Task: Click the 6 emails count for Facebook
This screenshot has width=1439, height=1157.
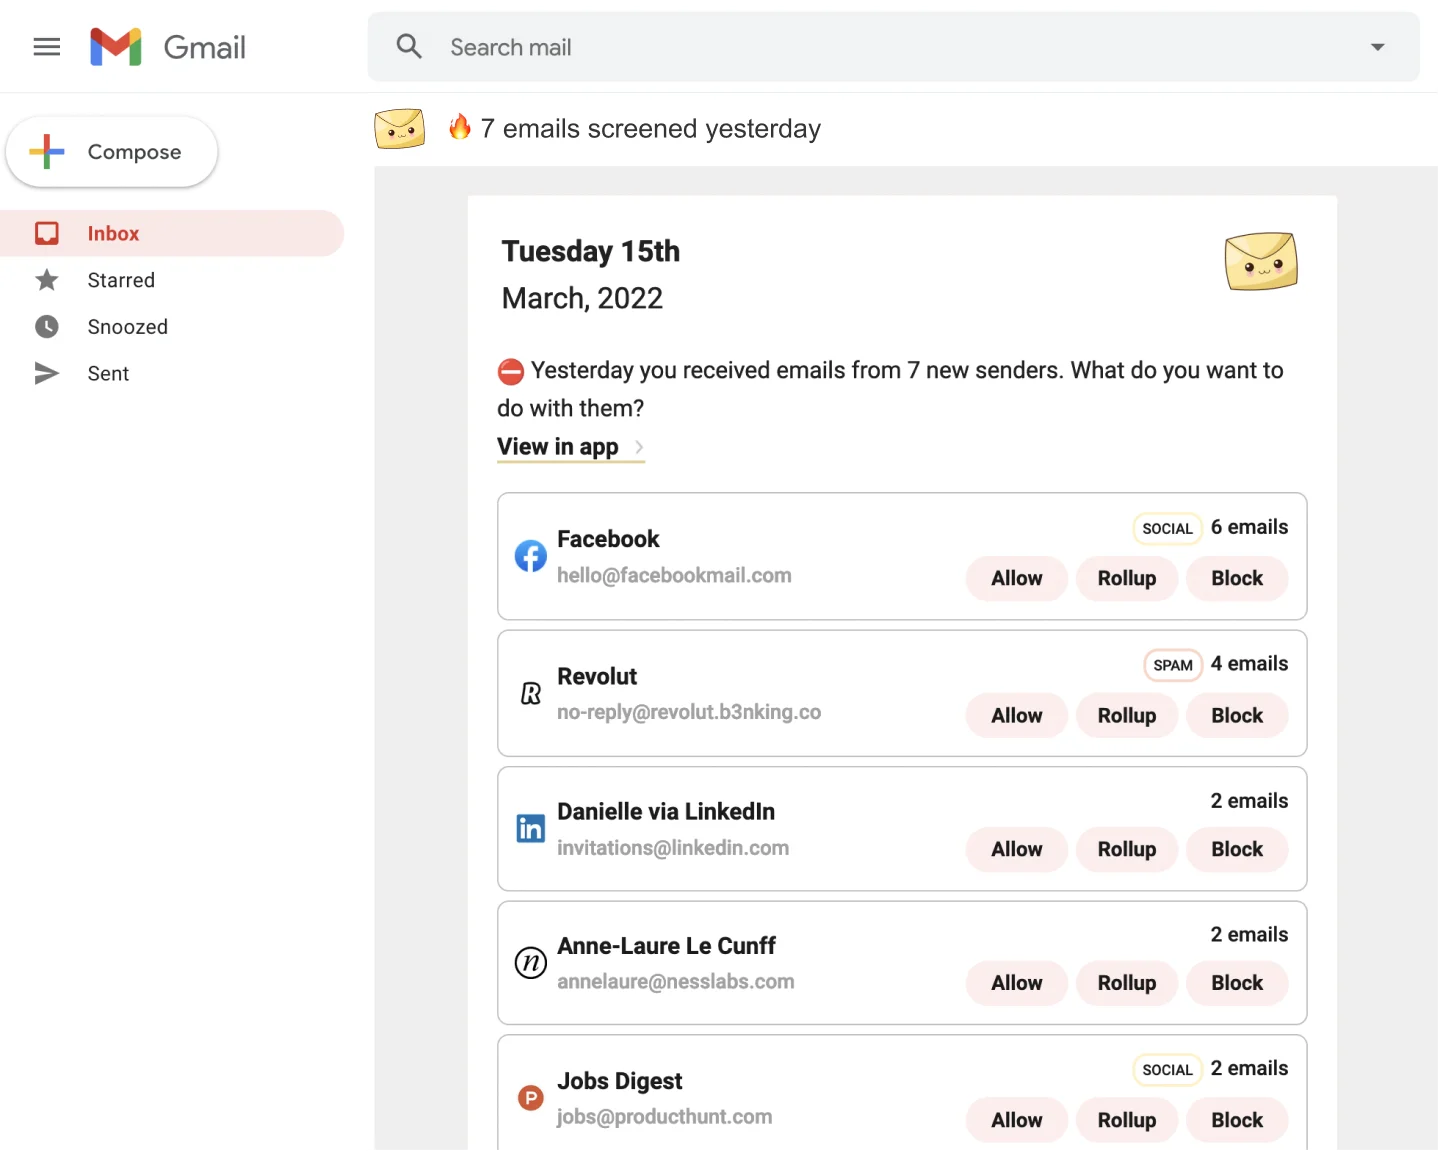Action: [x=1249, y=527]
